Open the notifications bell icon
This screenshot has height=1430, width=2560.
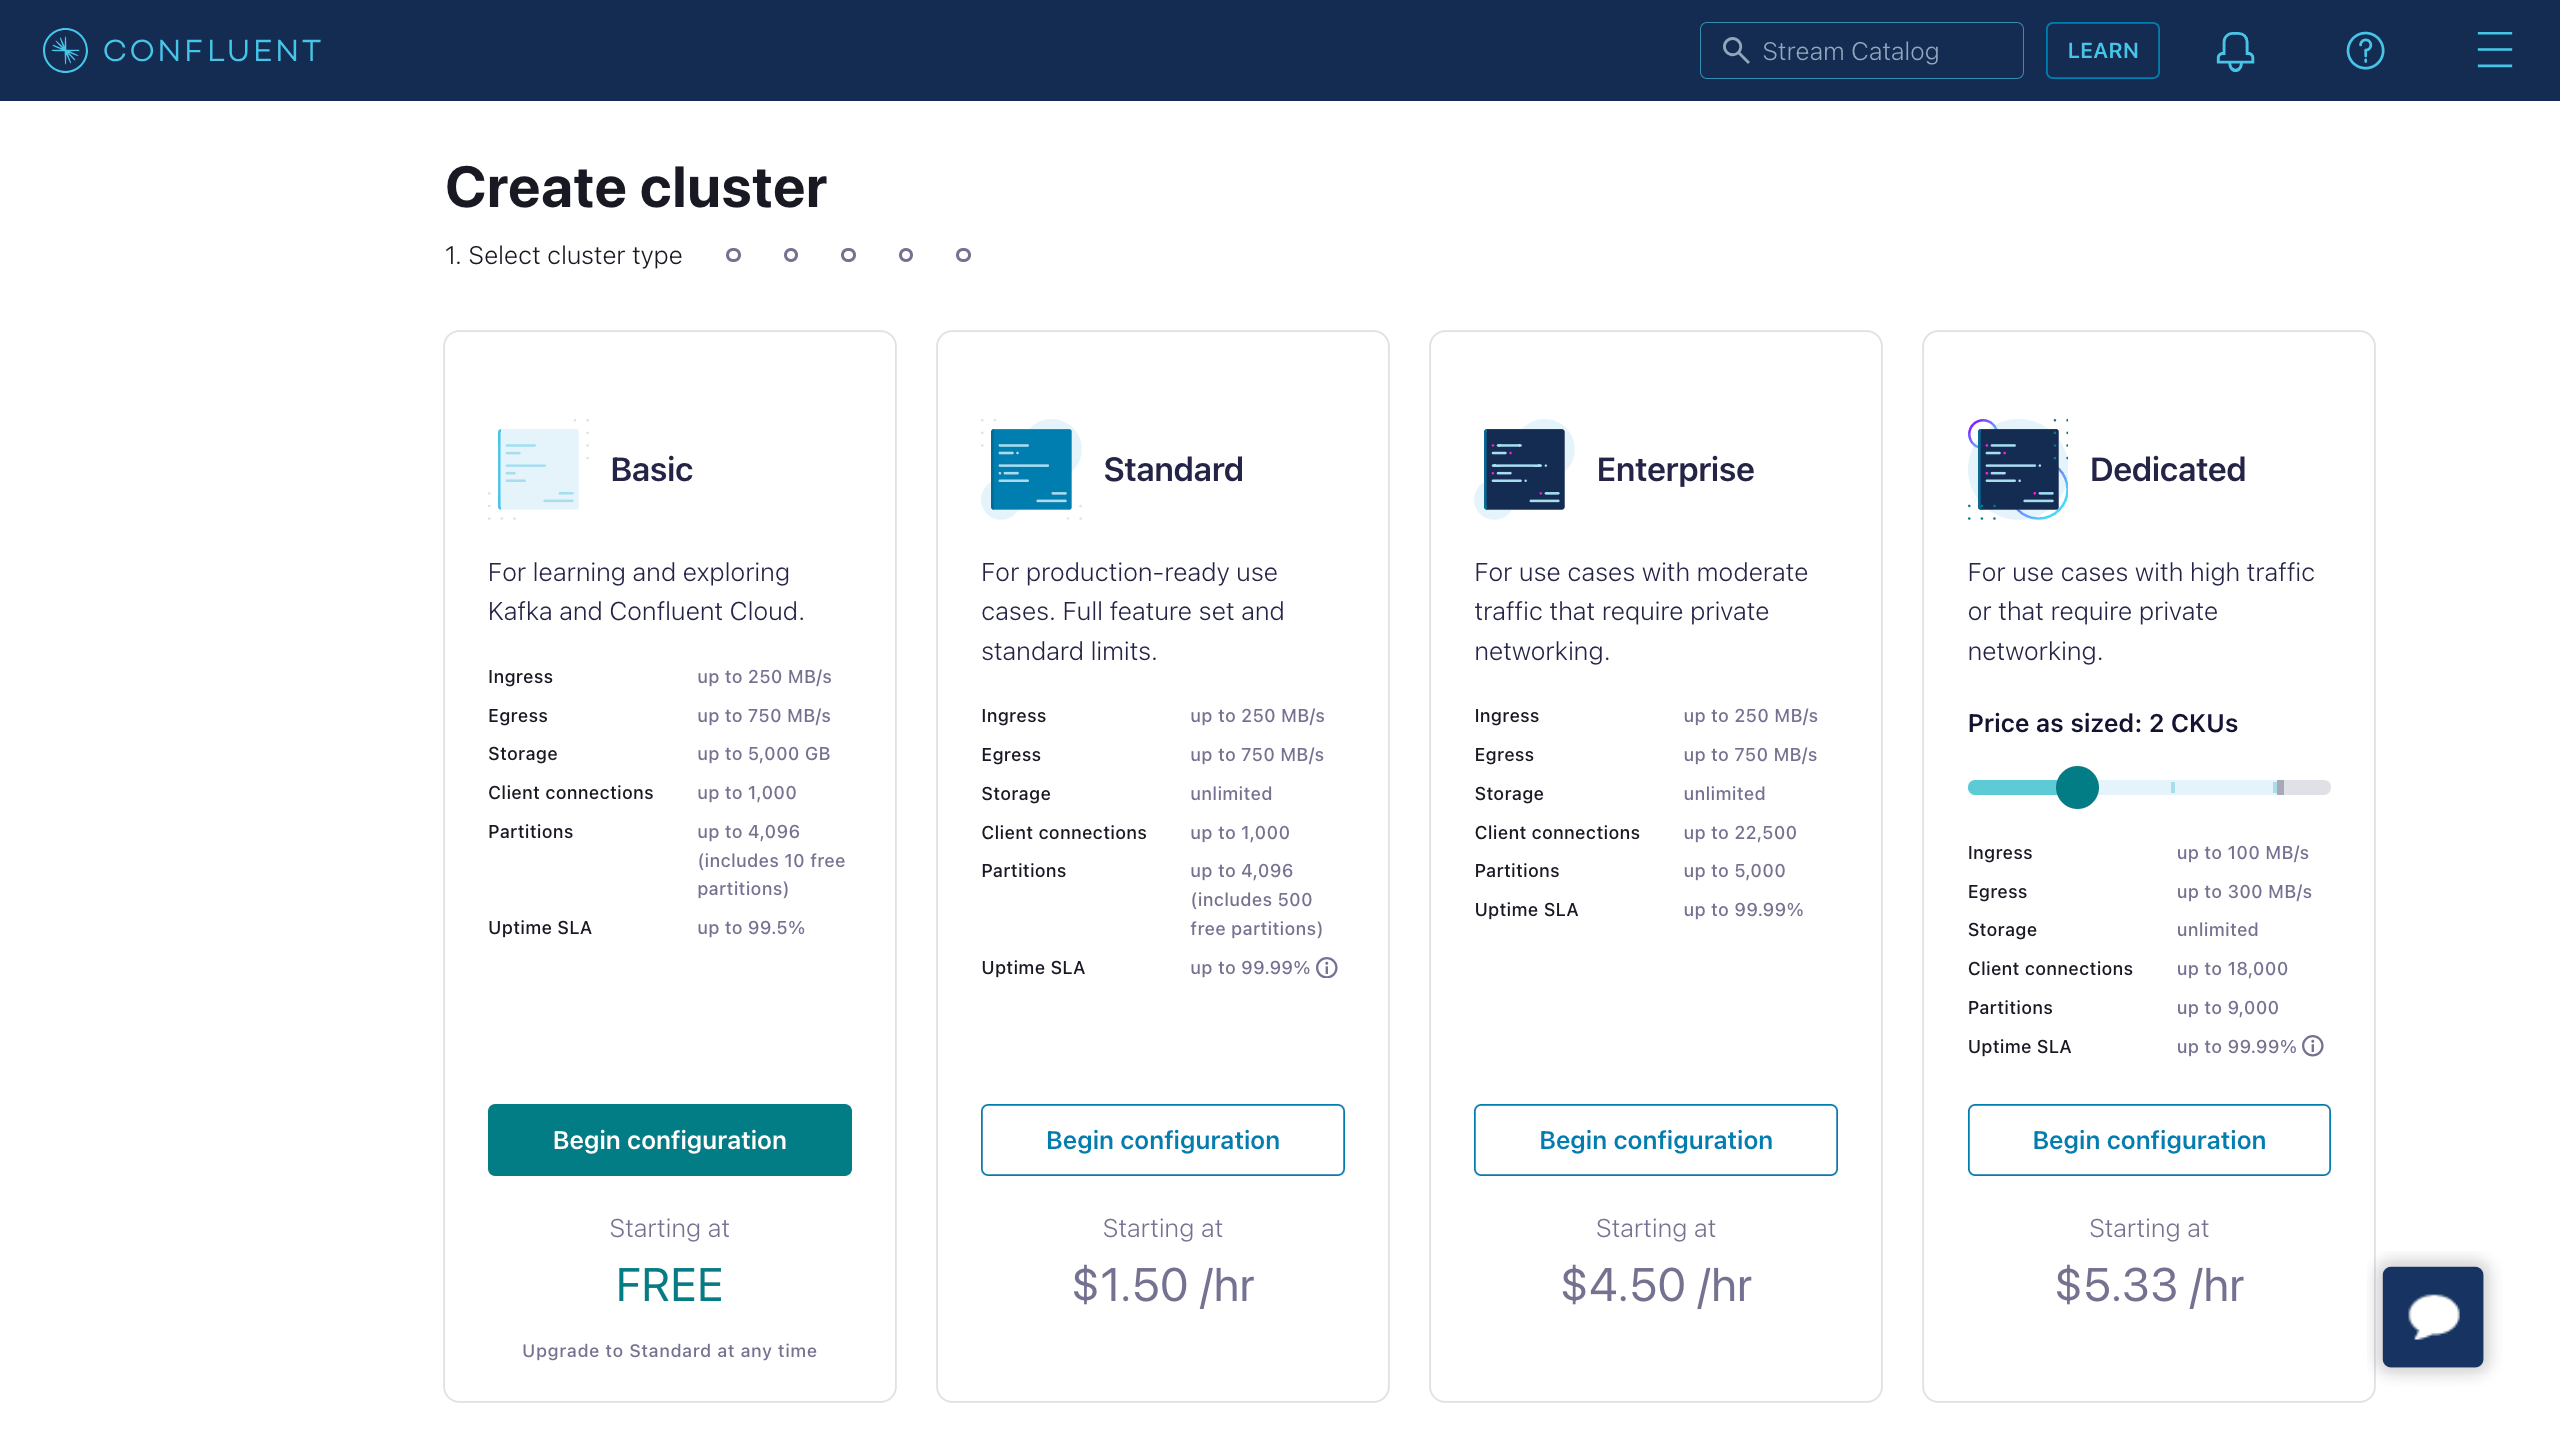point(2236,50)
